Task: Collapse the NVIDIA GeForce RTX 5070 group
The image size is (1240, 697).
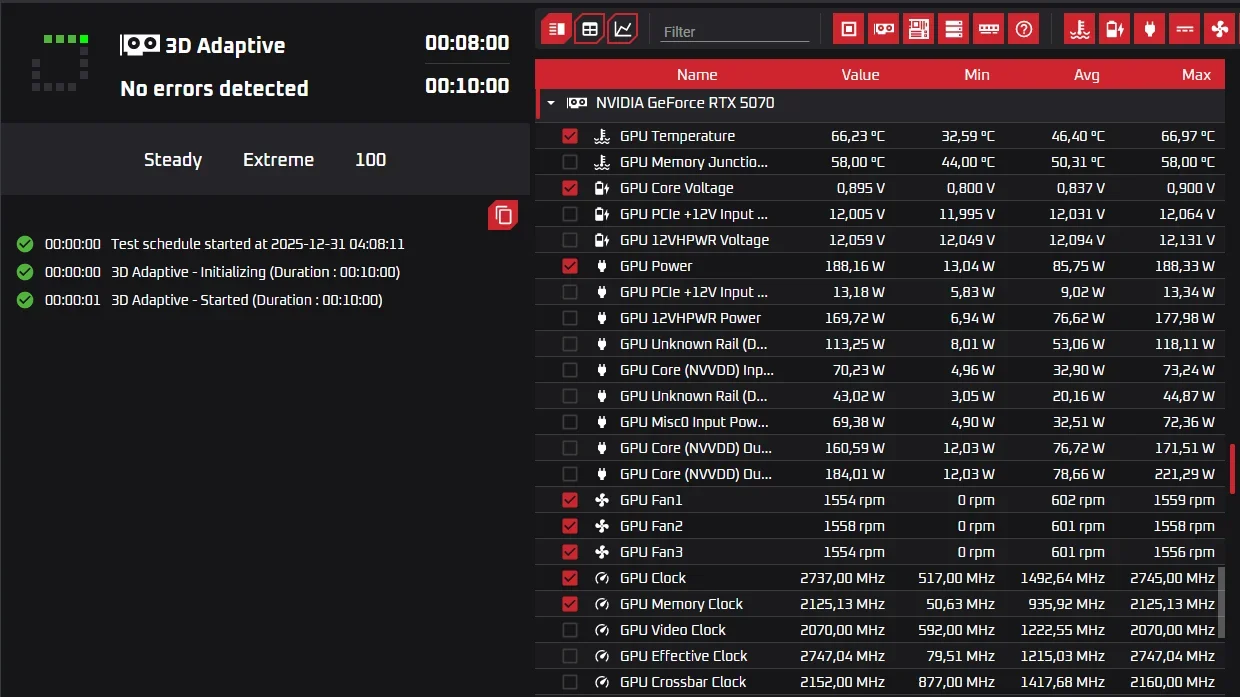Action: [x=550, y=103]
